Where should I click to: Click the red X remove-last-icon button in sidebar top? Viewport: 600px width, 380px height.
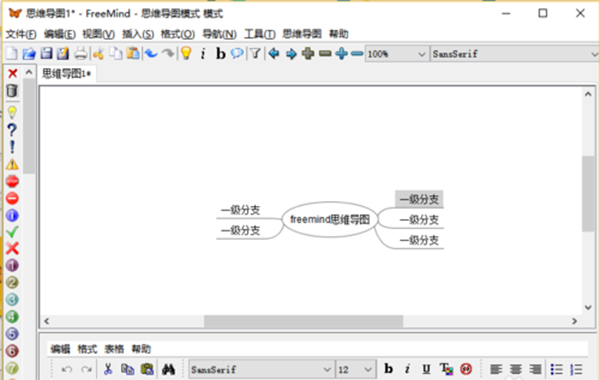tap(13, 73)
